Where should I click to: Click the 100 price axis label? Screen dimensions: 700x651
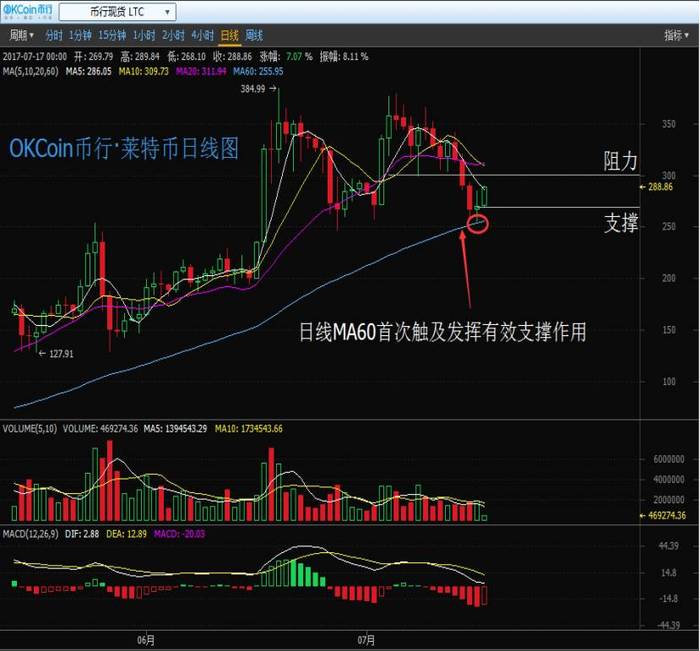[x=668, y=382]
